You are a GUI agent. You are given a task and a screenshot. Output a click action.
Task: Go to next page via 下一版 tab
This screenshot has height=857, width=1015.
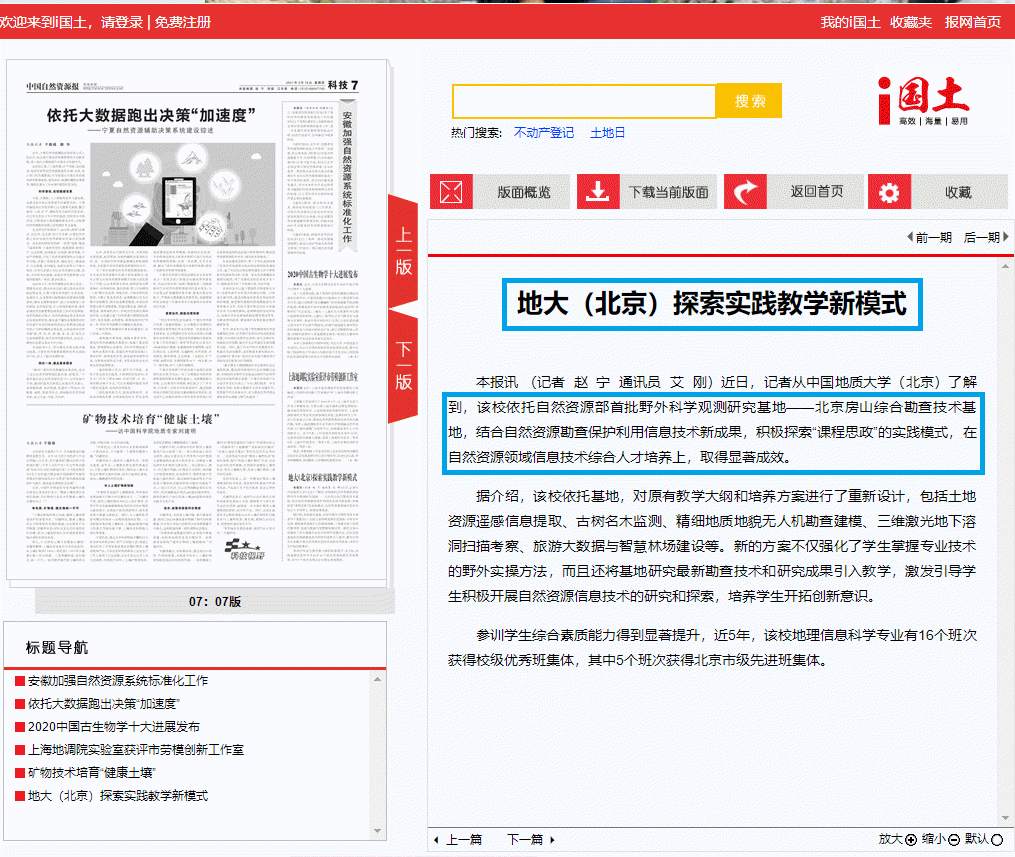[x=403, y=365]
